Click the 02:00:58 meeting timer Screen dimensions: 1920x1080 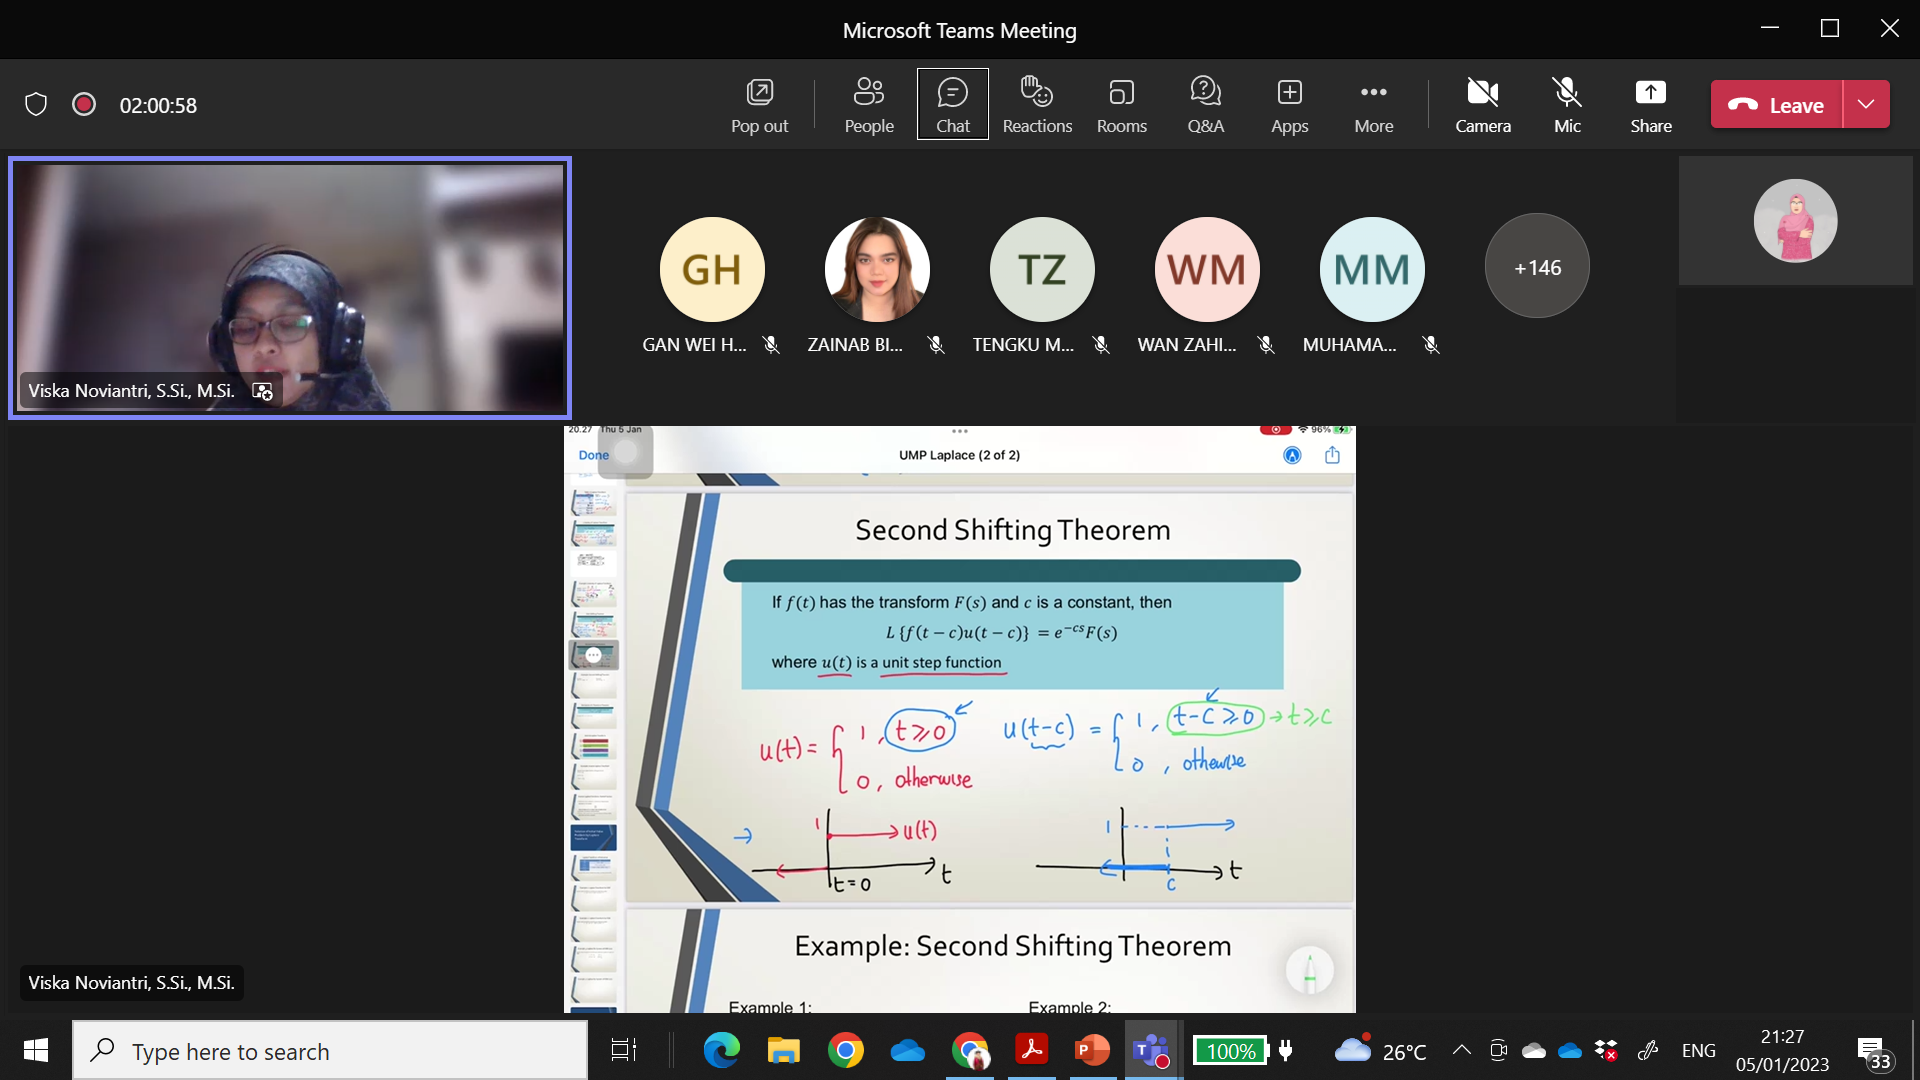[158, 105]
